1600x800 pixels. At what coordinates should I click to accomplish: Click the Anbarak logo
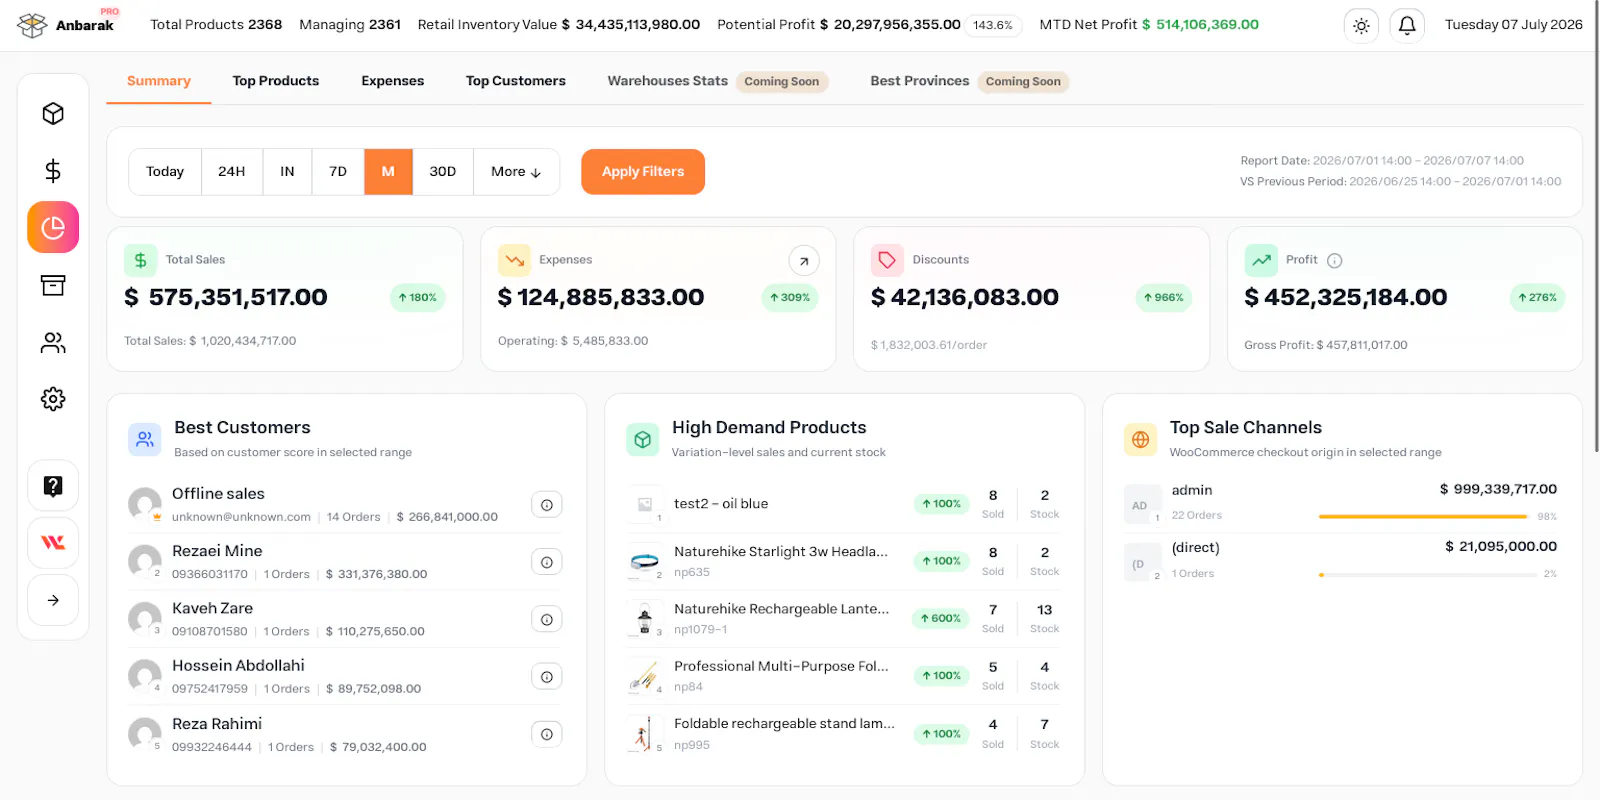click(x=68, y=24)
